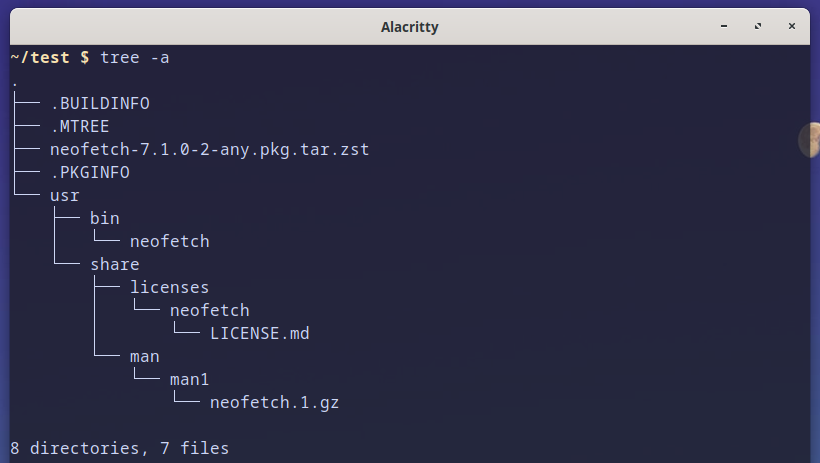Minimize the Alacritty window
820x463 pixels.
724,26
